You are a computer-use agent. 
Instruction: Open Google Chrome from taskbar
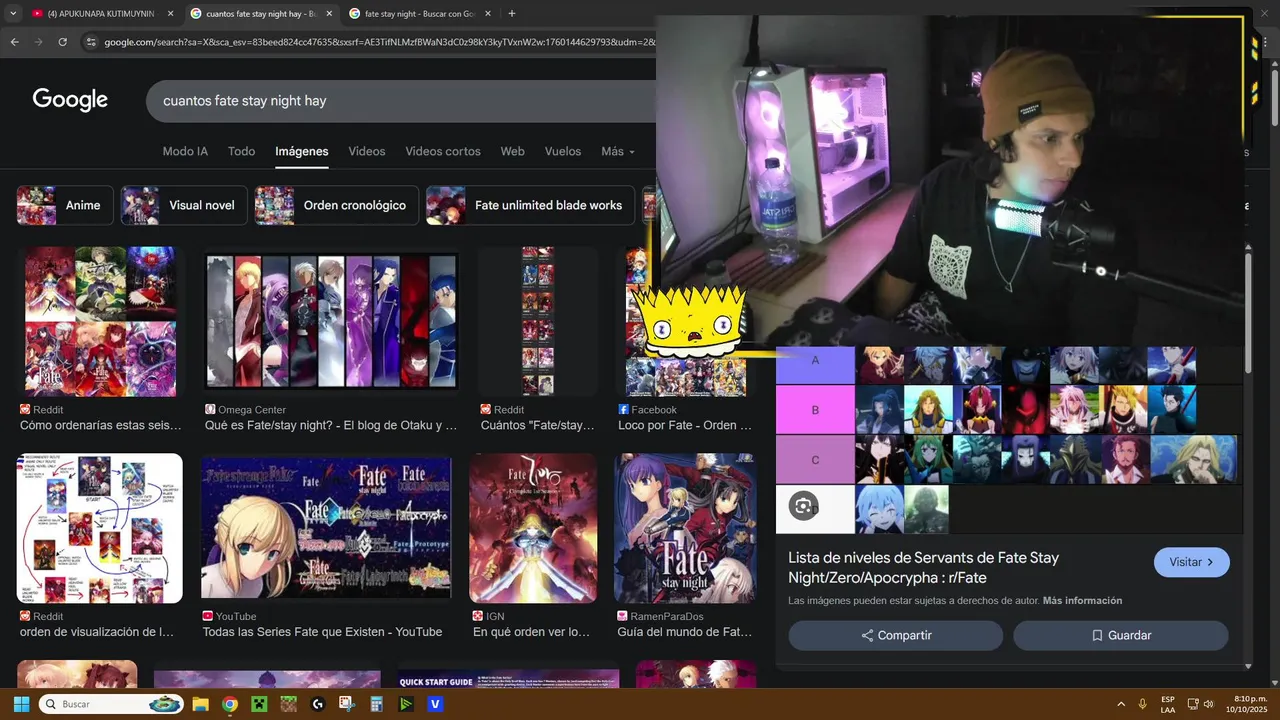[230, 704]
